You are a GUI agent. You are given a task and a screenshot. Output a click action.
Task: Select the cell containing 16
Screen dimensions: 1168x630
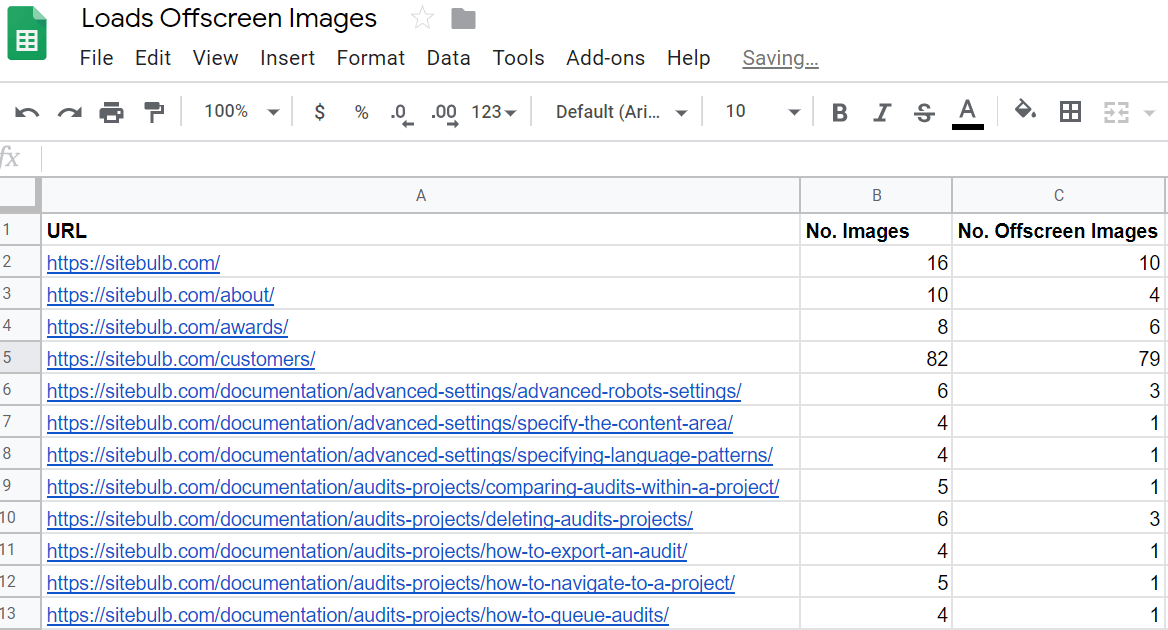pyautogui.click(x=877, y=262)
